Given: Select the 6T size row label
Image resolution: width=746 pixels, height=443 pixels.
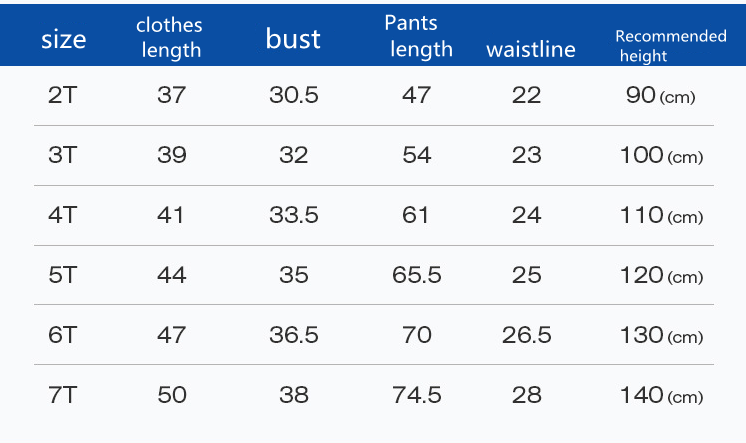Looking at the screenshot, I should tap(63, 335).
